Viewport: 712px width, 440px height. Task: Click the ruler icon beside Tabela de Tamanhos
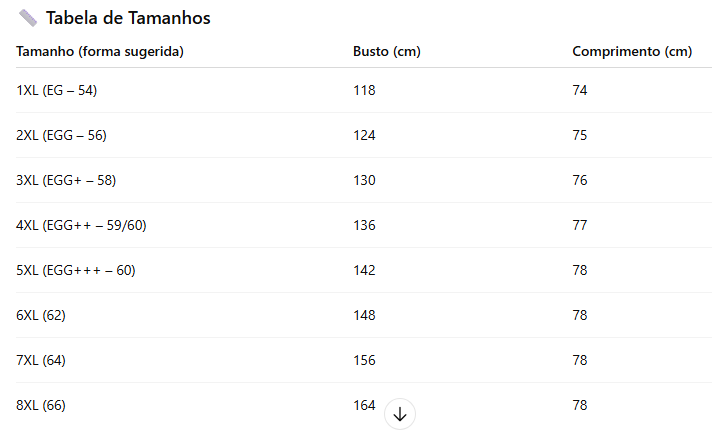pyautogui.click(x=28, y=18)
